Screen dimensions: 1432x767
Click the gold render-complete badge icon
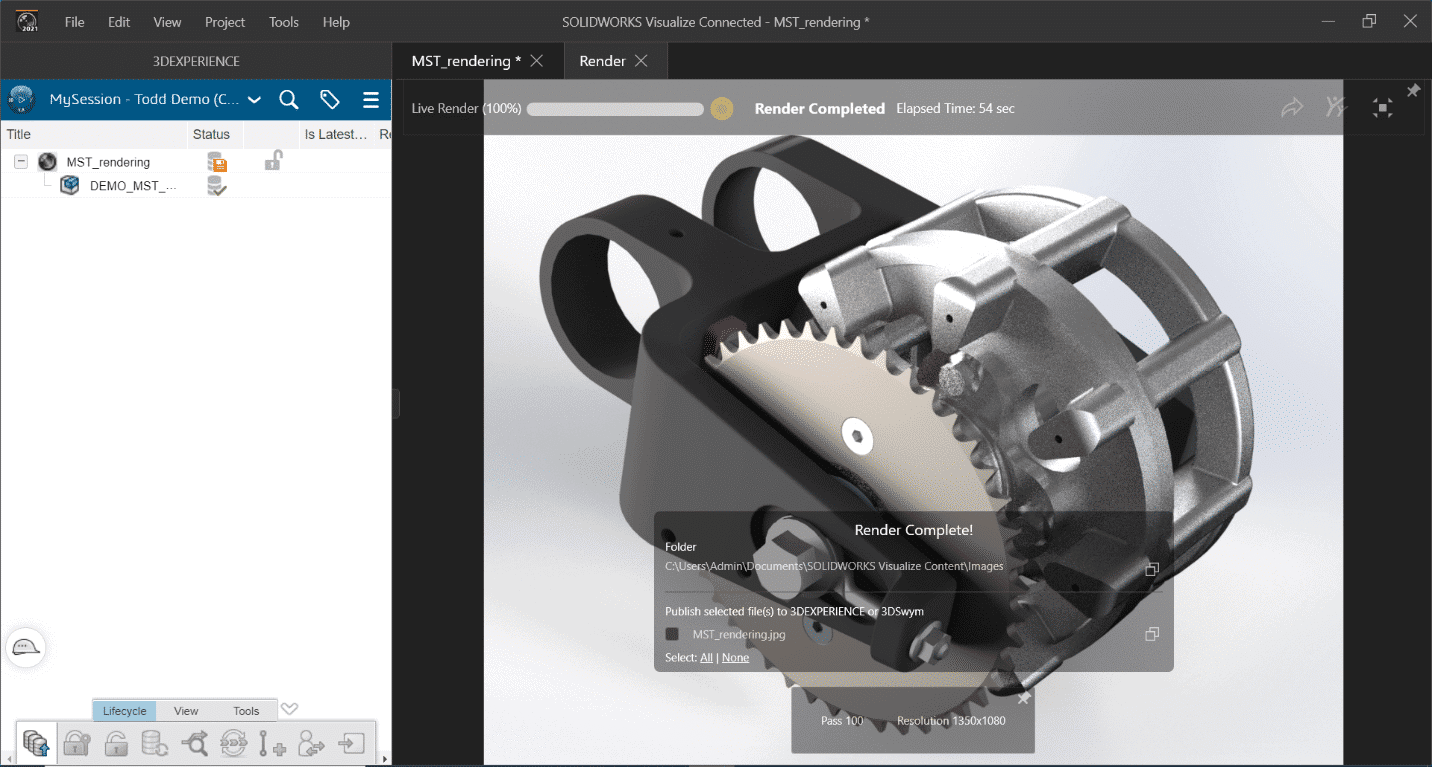pos(722,108)
